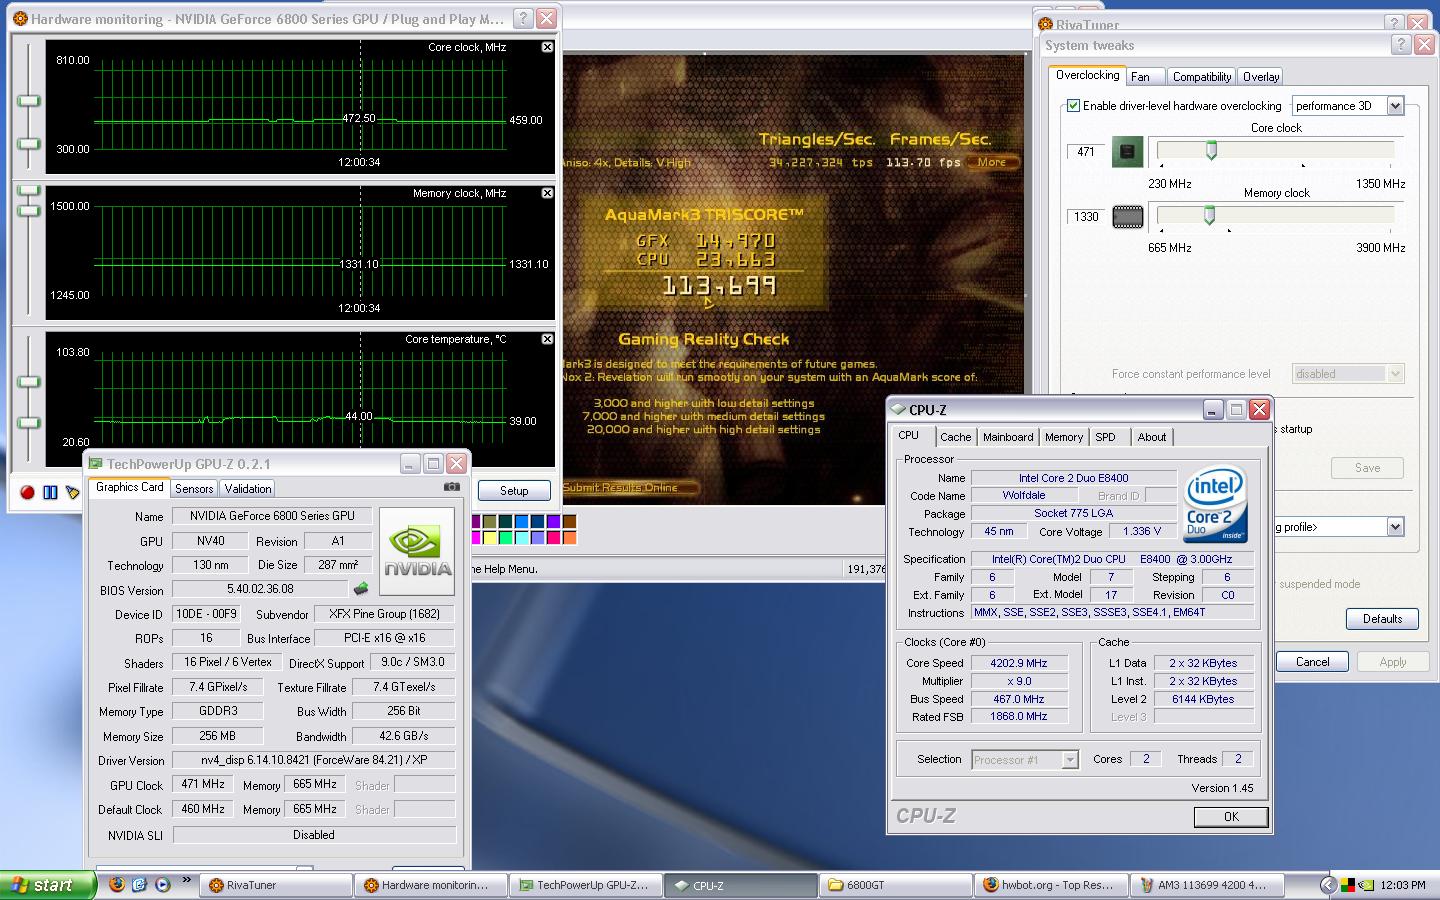Image resolution: width=1440 pixels, height=900 pixels.
Task: Click the GPU chip icon beside the core clock
Action: pyautogui.click(x=1128, y=152)
